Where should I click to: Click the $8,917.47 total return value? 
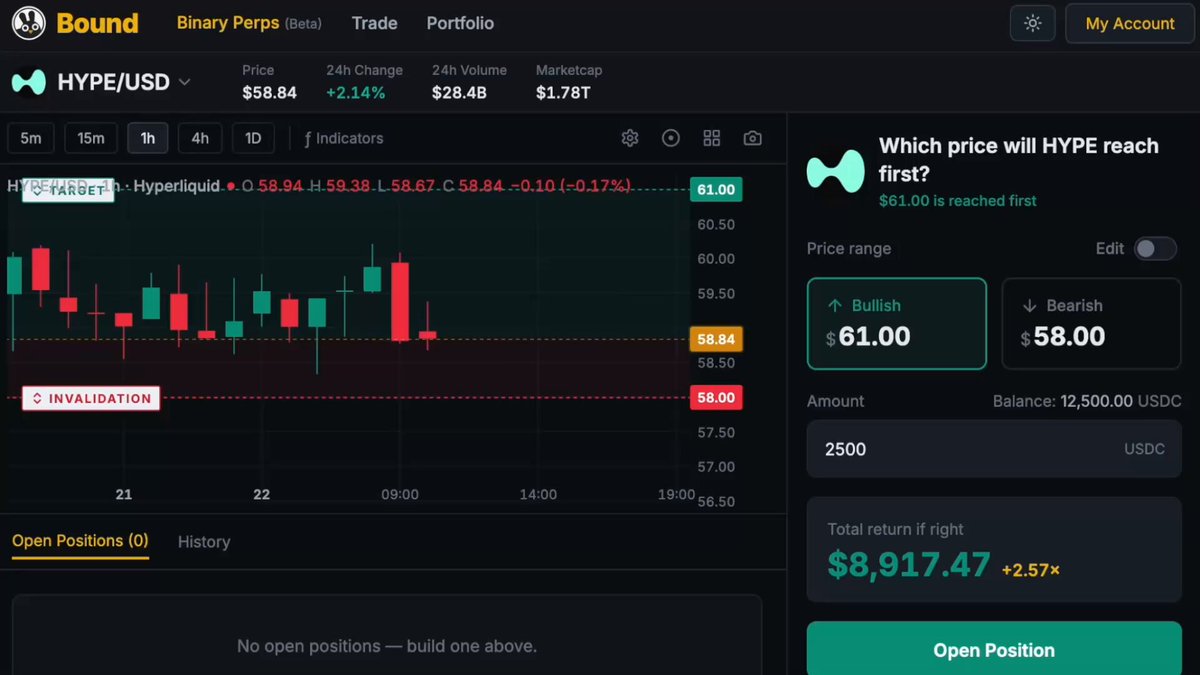tap(909, 566)
